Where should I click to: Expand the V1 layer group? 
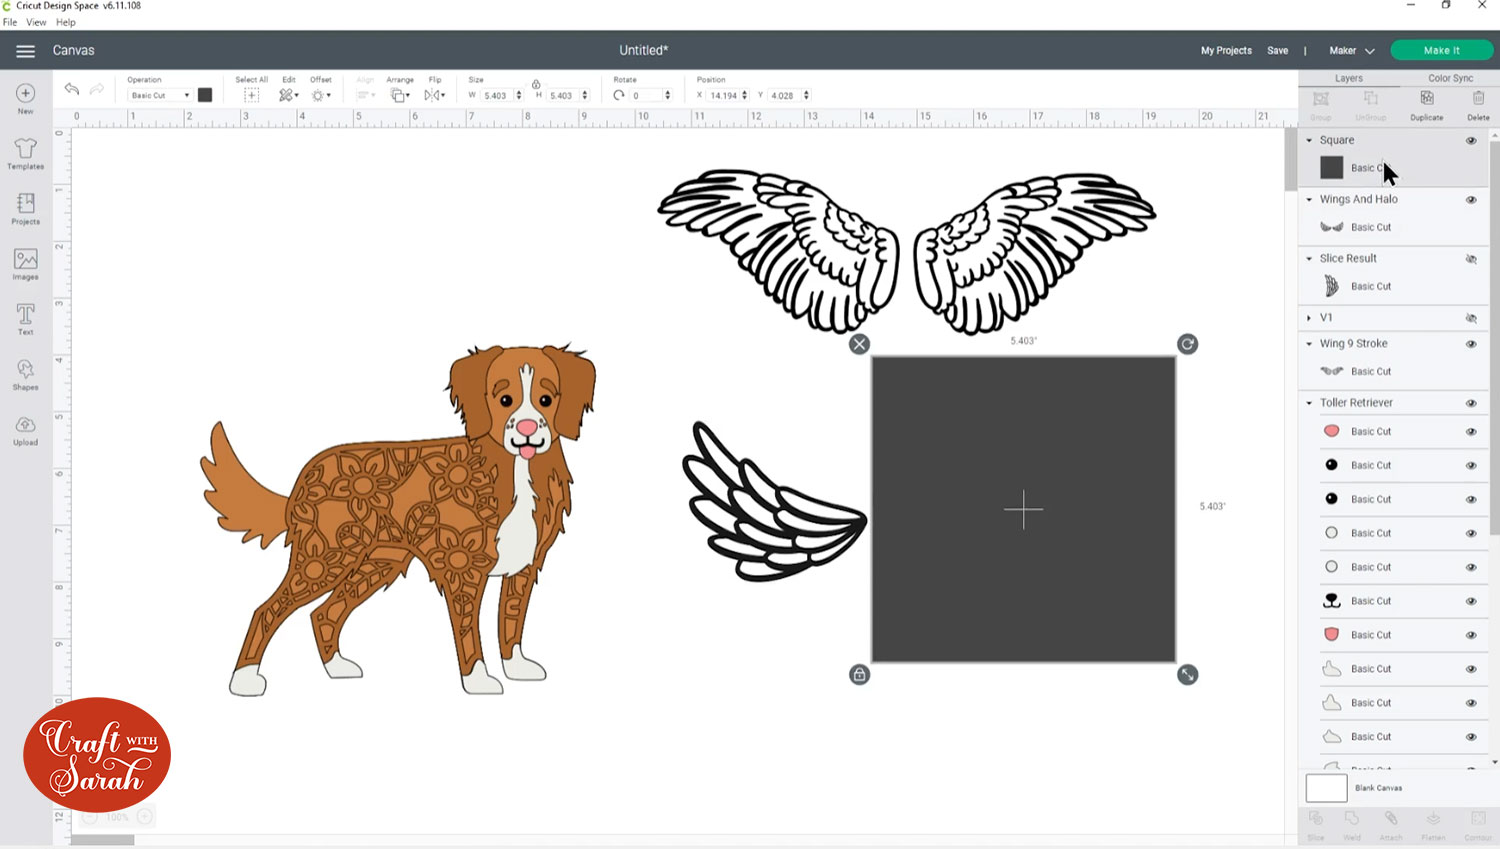[x=1310, y=317]
